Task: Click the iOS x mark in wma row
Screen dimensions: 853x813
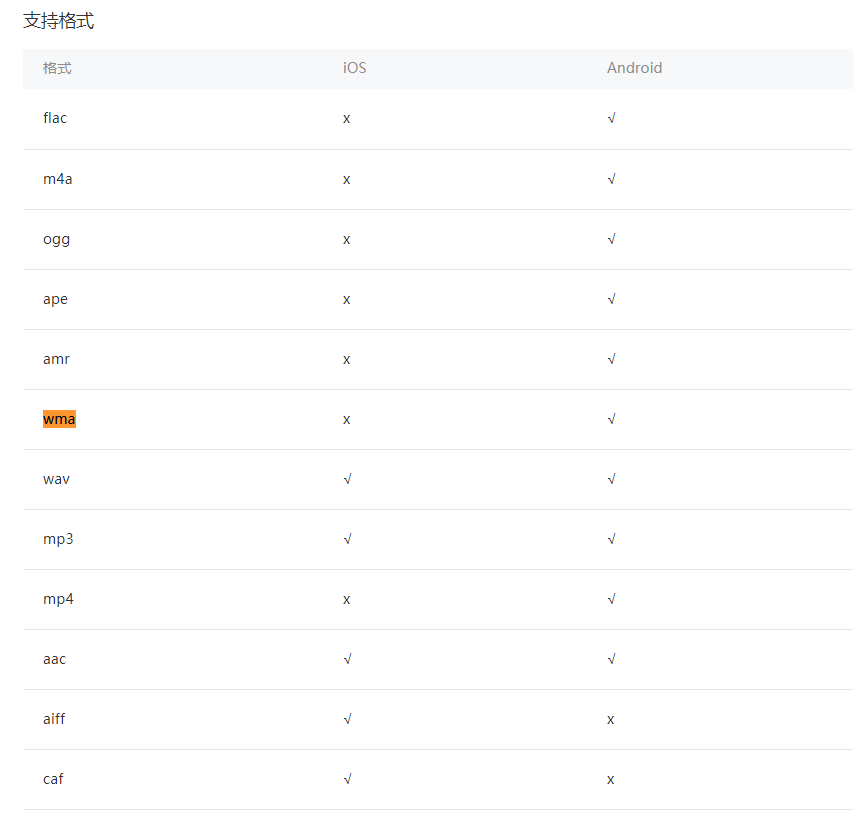Action: (347, 420)
